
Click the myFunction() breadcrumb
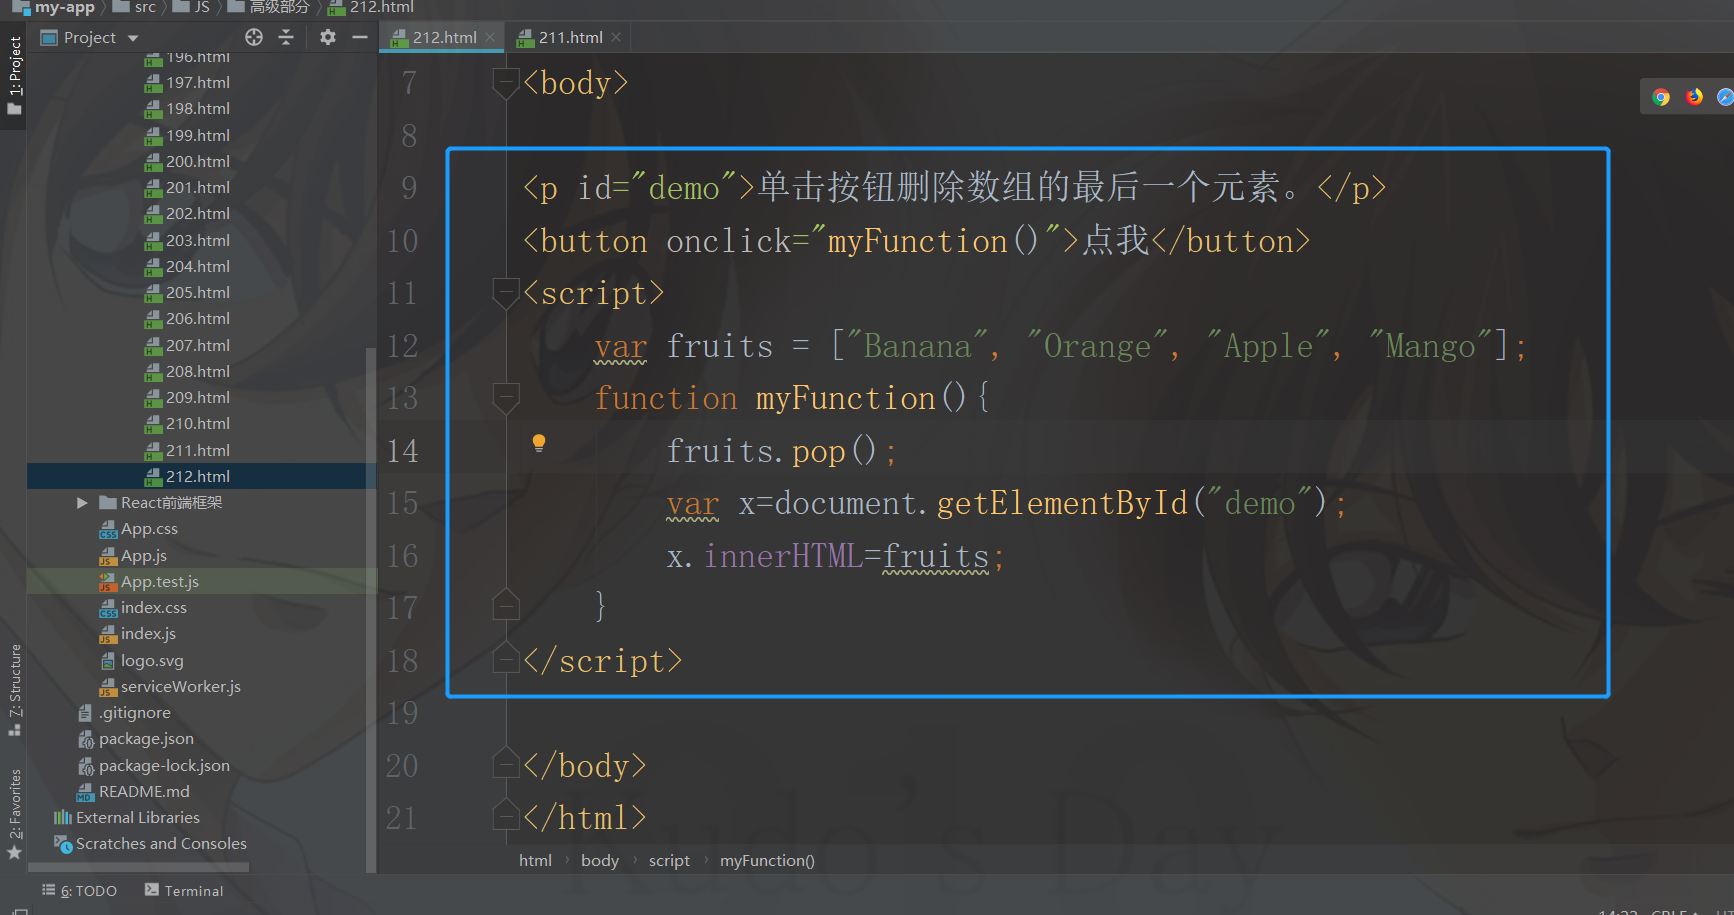point(767,860)
